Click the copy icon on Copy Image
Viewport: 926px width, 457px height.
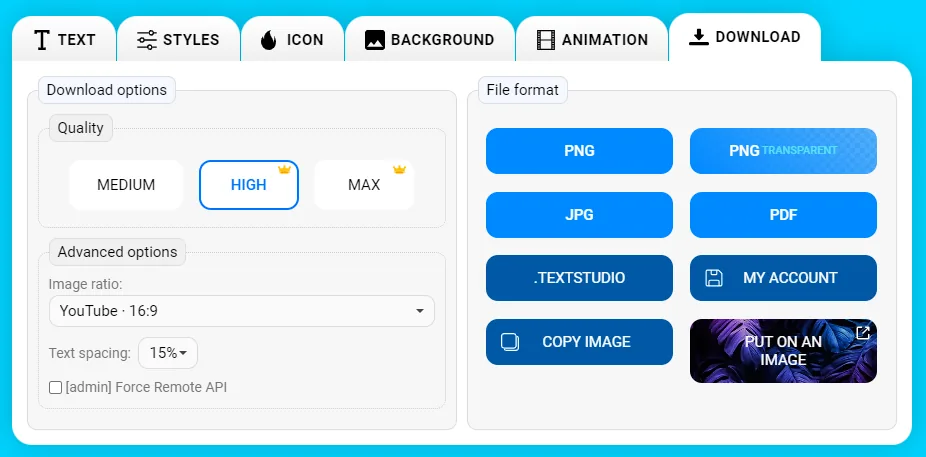510,342
